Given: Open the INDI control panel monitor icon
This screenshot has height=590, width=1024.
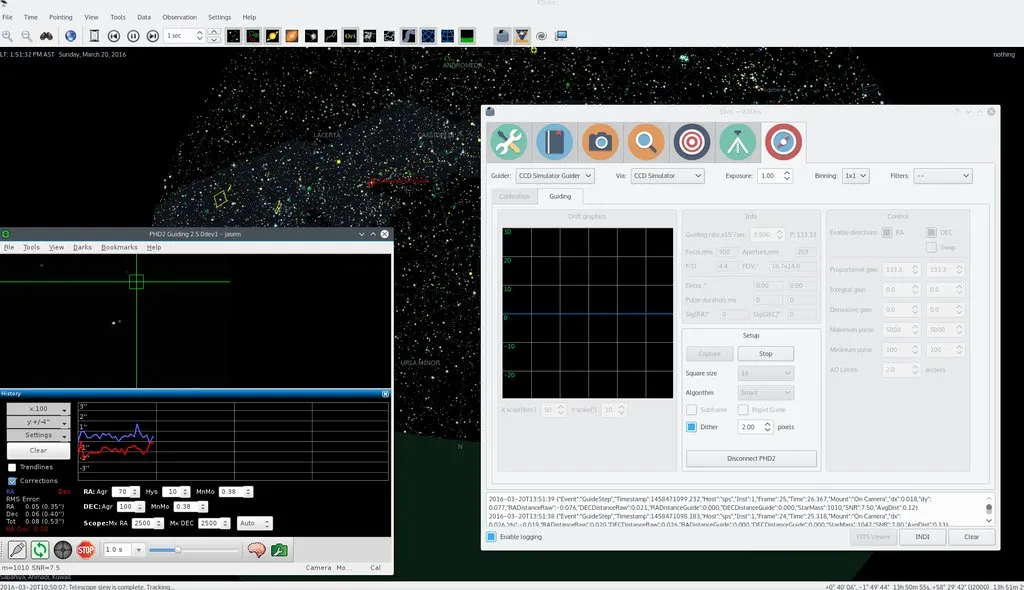Looking at the screenshot, I should pos(561,36).
